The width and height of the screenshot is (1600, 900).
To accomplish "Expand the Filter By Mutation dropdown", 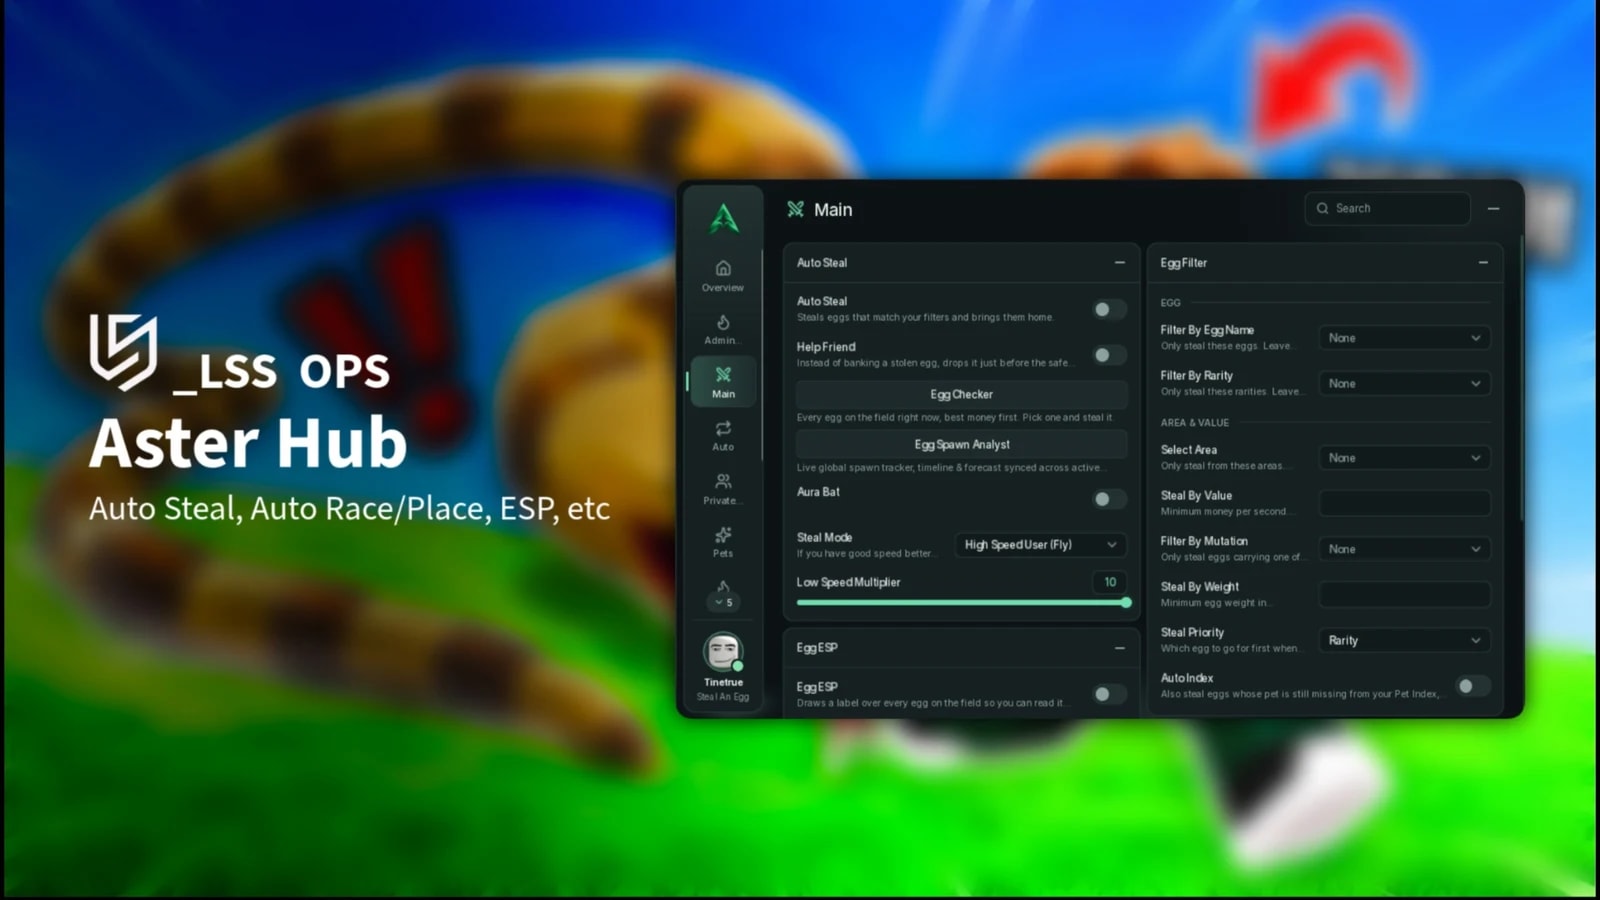I will coord(1404,549).
